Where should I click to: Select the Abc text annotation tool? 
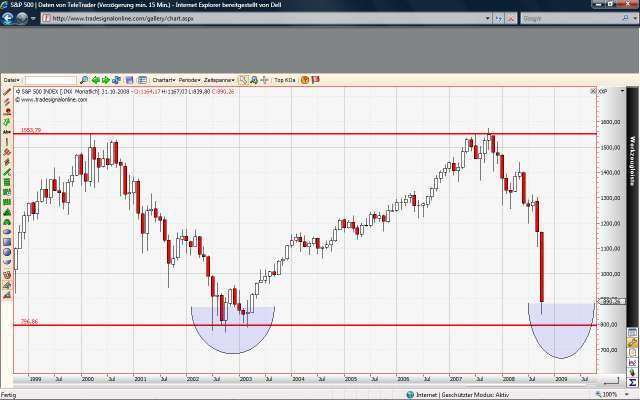[x=7, y=132]
